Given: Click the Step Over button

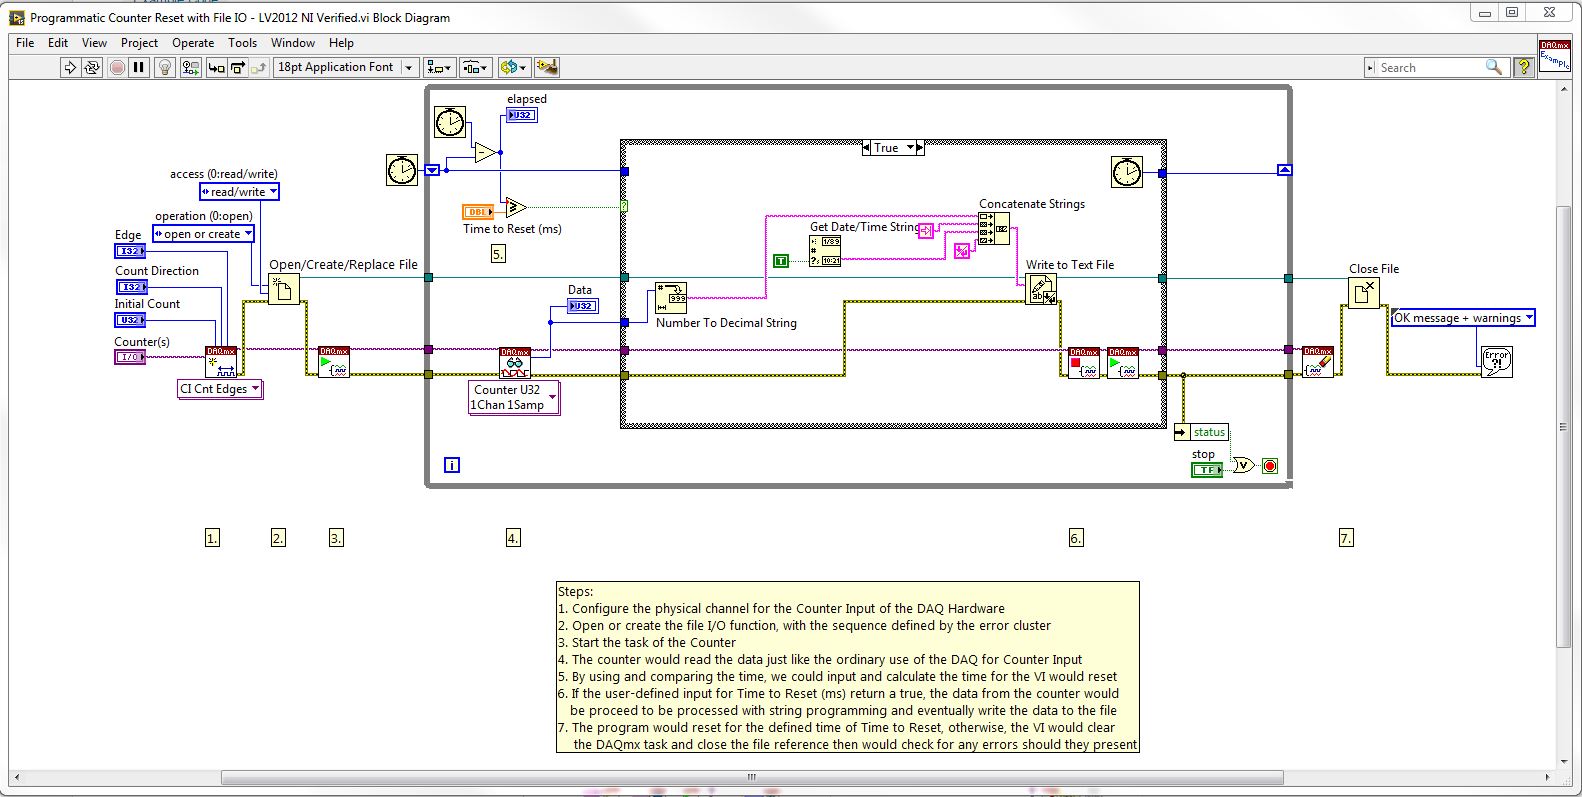Looking at the screenshot, I should coord(238,67).
